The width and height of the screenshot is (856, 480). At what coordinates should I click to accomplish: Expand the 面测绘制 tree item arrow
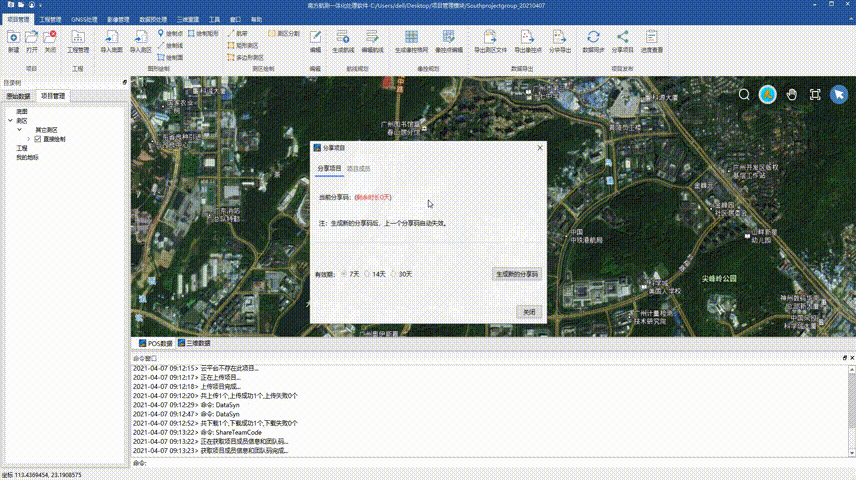click(28, 139)
